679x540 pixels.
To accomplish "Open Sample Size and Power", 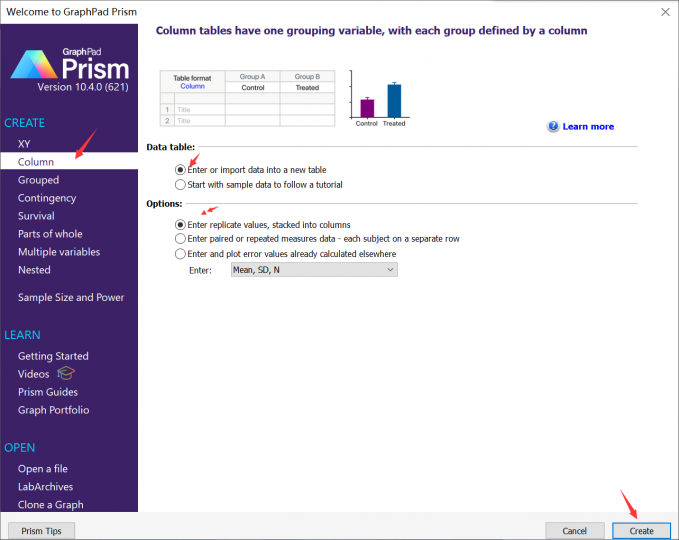I will [x=71, y=297].
